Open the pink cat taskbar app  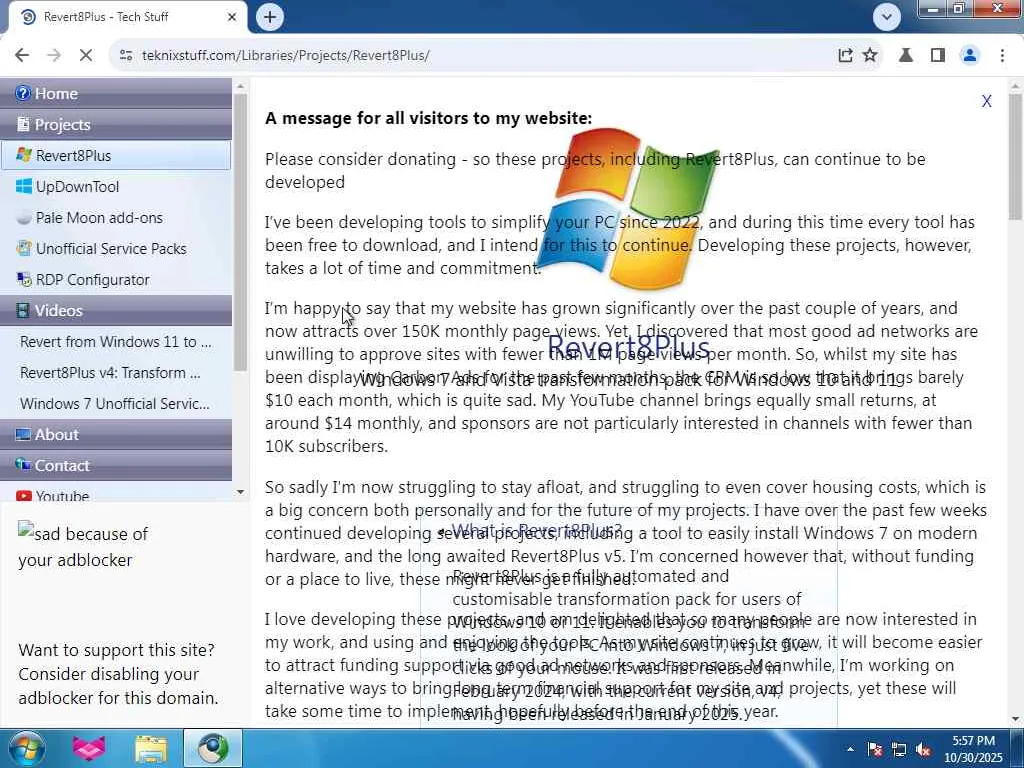click(89, 748)
